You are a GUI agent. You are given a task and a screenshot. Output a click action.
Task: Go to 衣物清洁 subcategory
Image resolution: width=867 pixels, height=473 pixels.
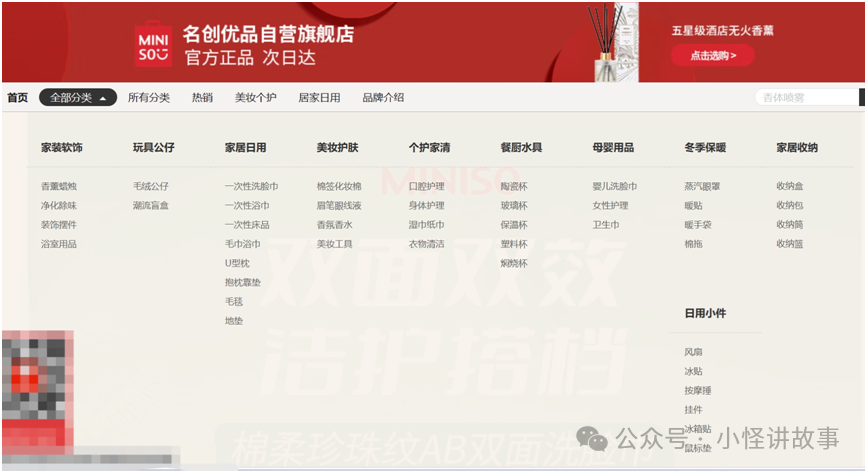[x=426, y=244]
